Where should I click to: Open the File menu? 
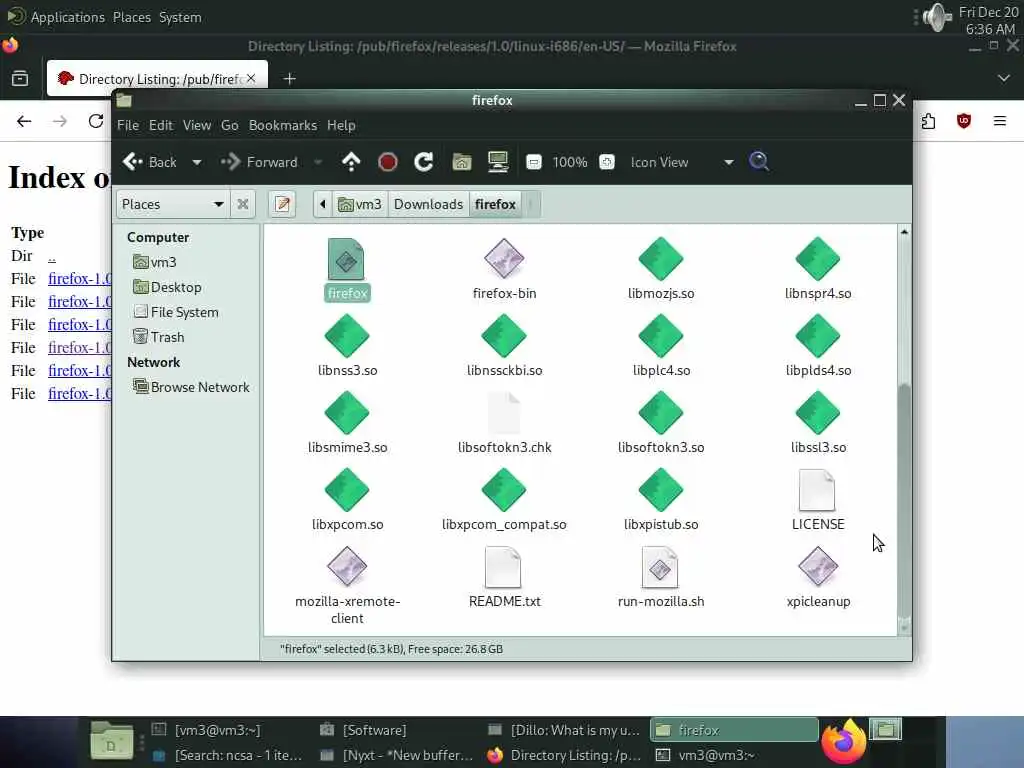pos(128,125)
